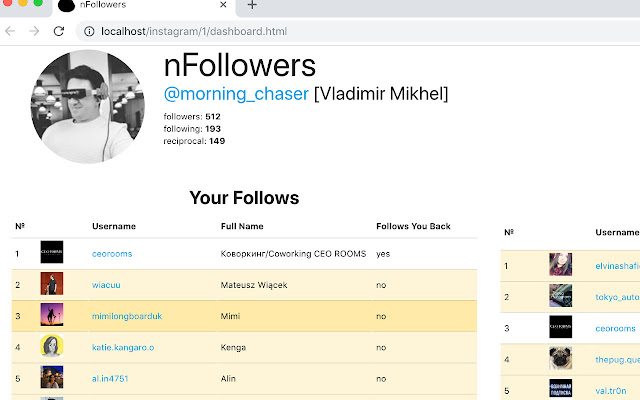Click the katie.kangaro.o avatar icon
The image size is (640, 400).
pos(51,347)
